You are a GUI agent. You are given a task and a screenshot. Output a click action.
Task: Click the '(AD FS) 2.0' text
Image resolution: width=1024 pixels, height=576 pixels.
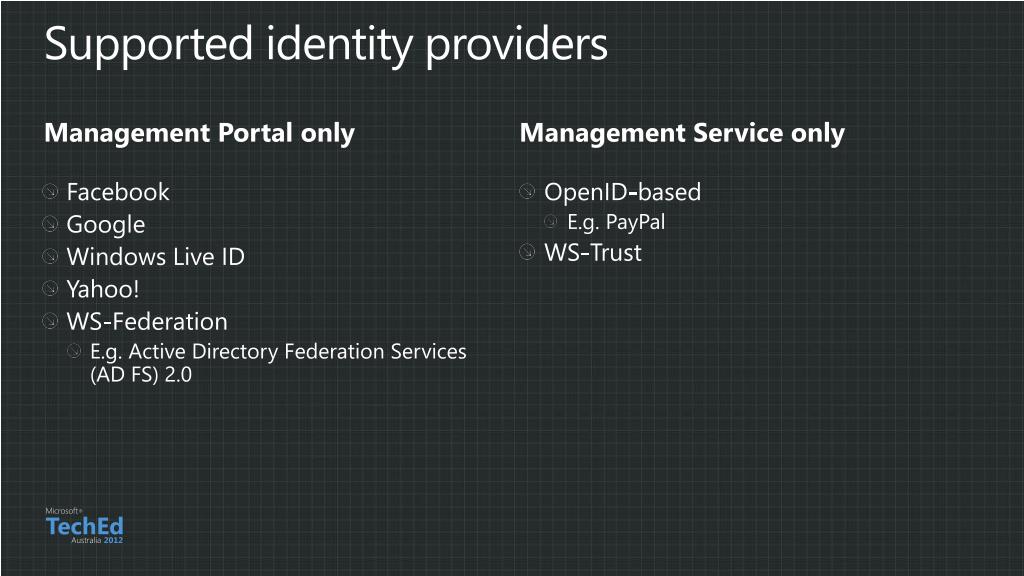pos(141,375)
